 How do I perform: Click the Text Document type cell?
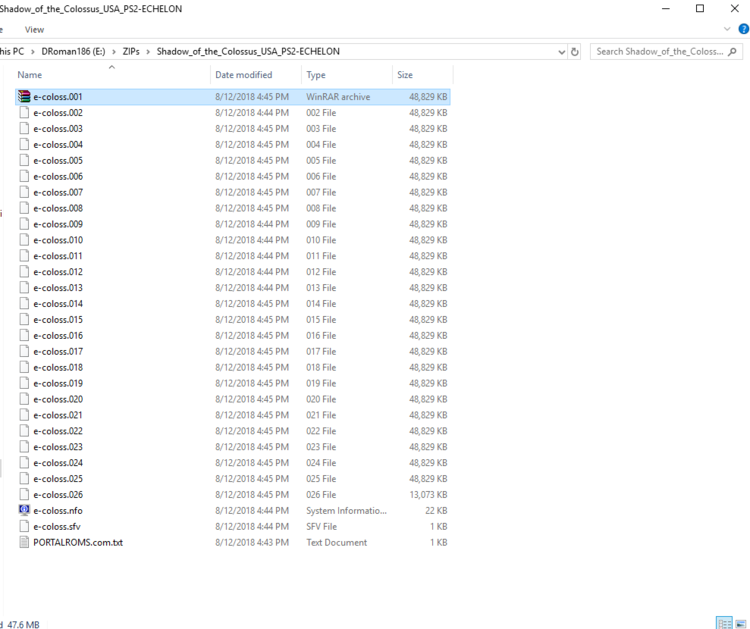(x=337, y=542)
